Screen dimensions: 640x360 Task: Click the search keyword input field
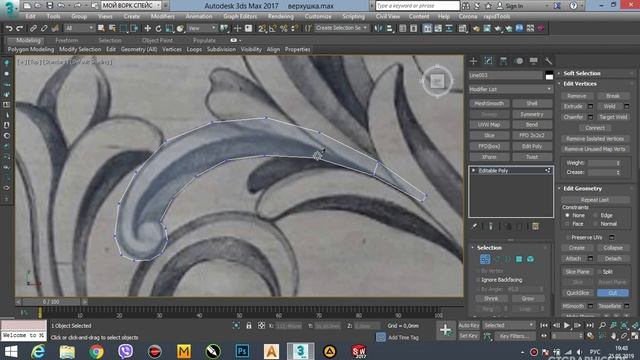click(418, 6)
